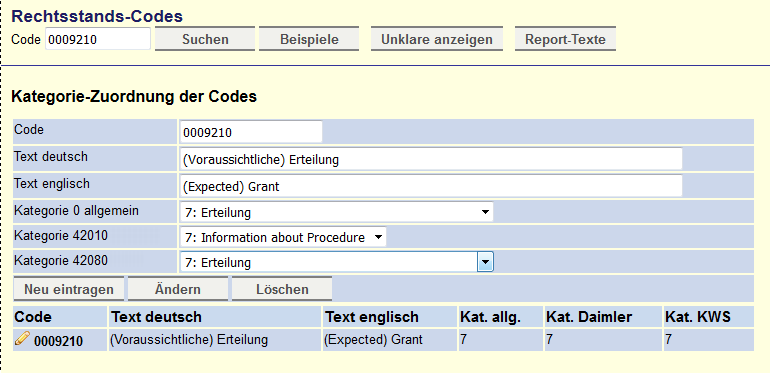Viewport: 770px width, 373px height.
Task: Click the Ändern button
Action: [x=178, y=289]
